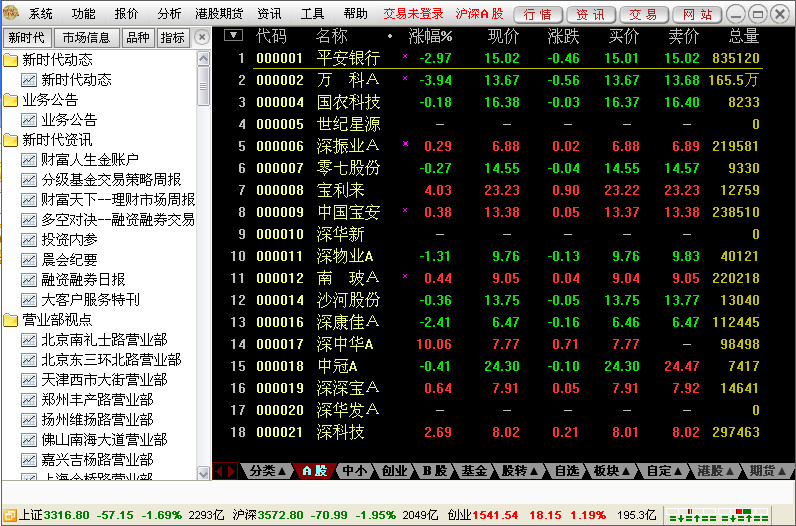Expand the 期货 bottom tab
The width and height of the screenshot is (796, 526).
tap(768, 471)
